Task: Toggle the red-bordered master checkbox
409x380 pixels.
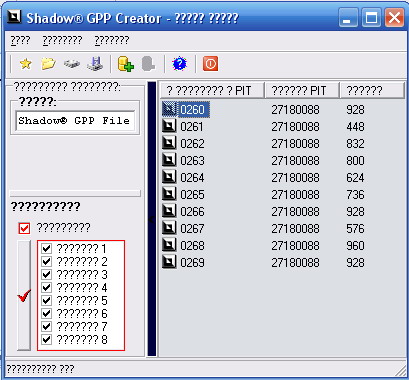Action: click(24, 228)
